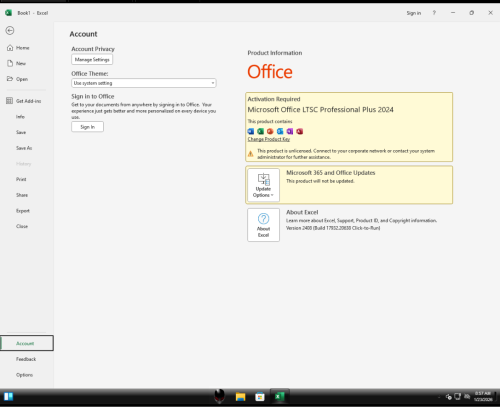Choose Close in the backstage menu
Image resolution: width=500 pixels, height=407 pixels.
tap(22, 226)
